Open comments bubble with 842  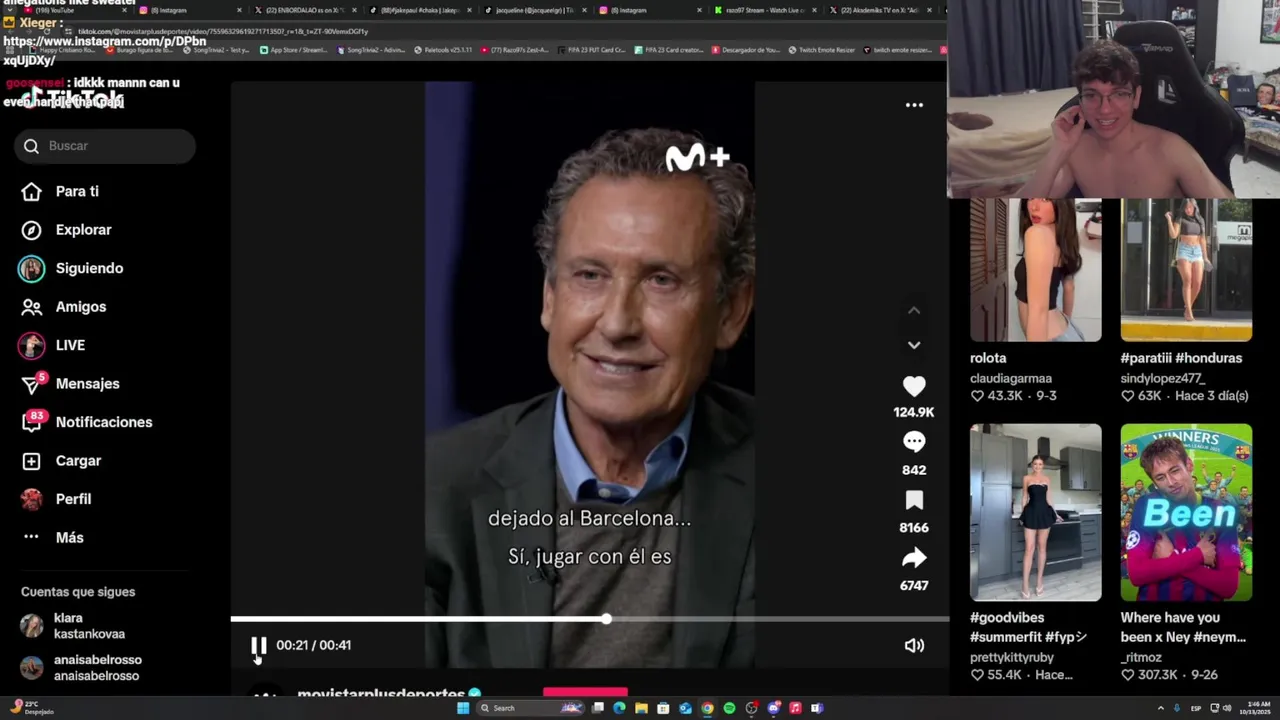(914, 442)
